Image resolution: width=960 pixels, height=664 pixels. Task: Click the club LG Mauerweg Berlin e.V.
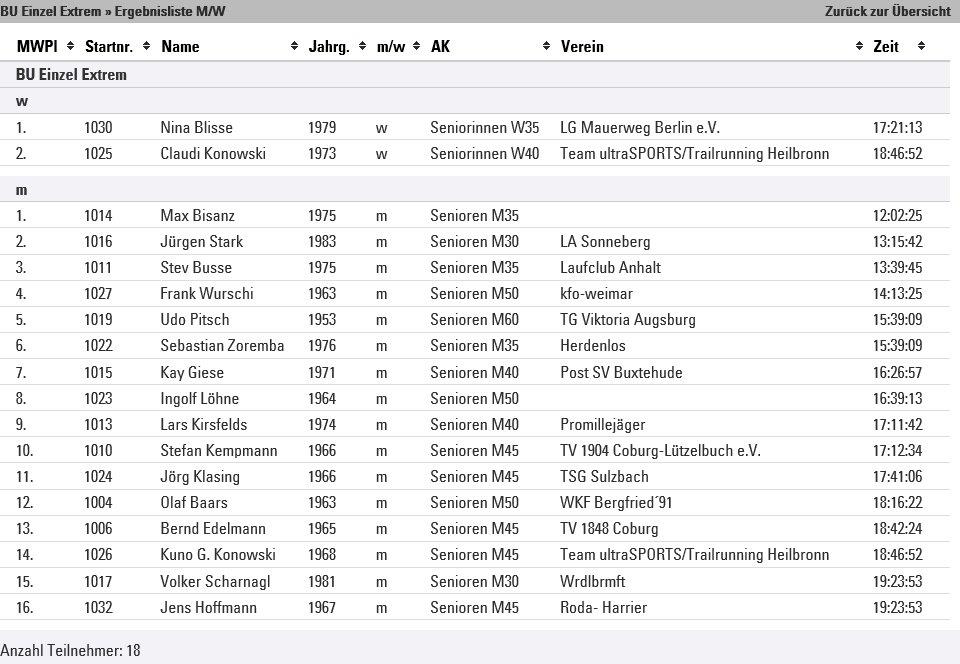pyautogui.click(x=639, y=128)
